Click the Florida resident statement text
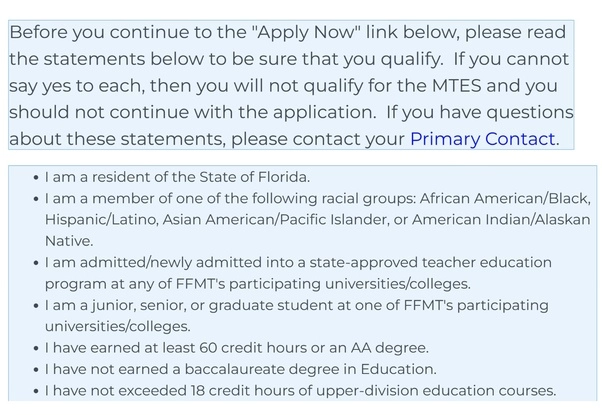The height and width of the screenshot is (415, 602). pos(177,177)
